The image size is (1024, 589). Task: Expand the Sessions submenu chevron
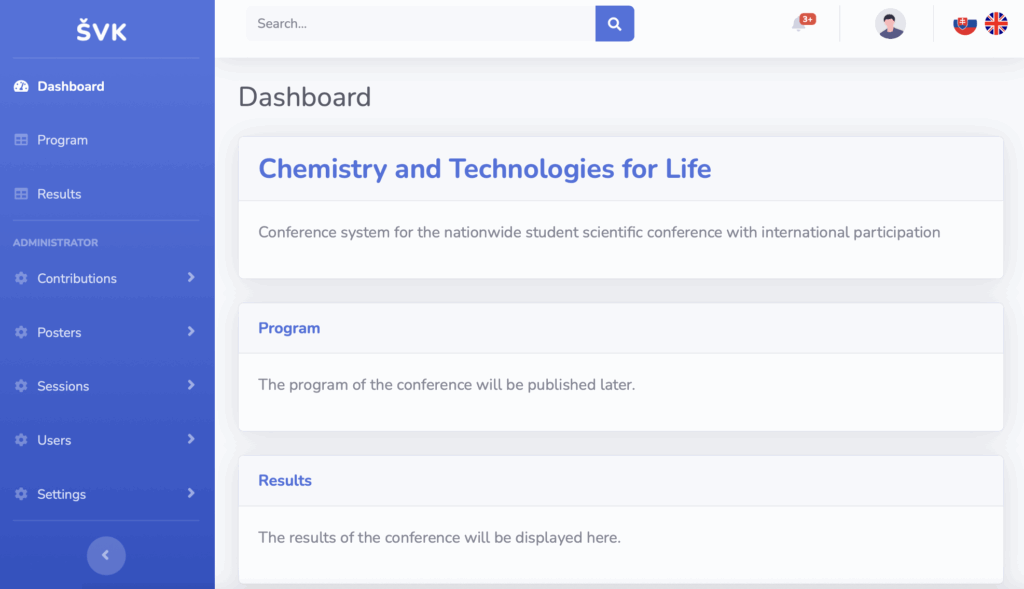(x=191, y=385)
